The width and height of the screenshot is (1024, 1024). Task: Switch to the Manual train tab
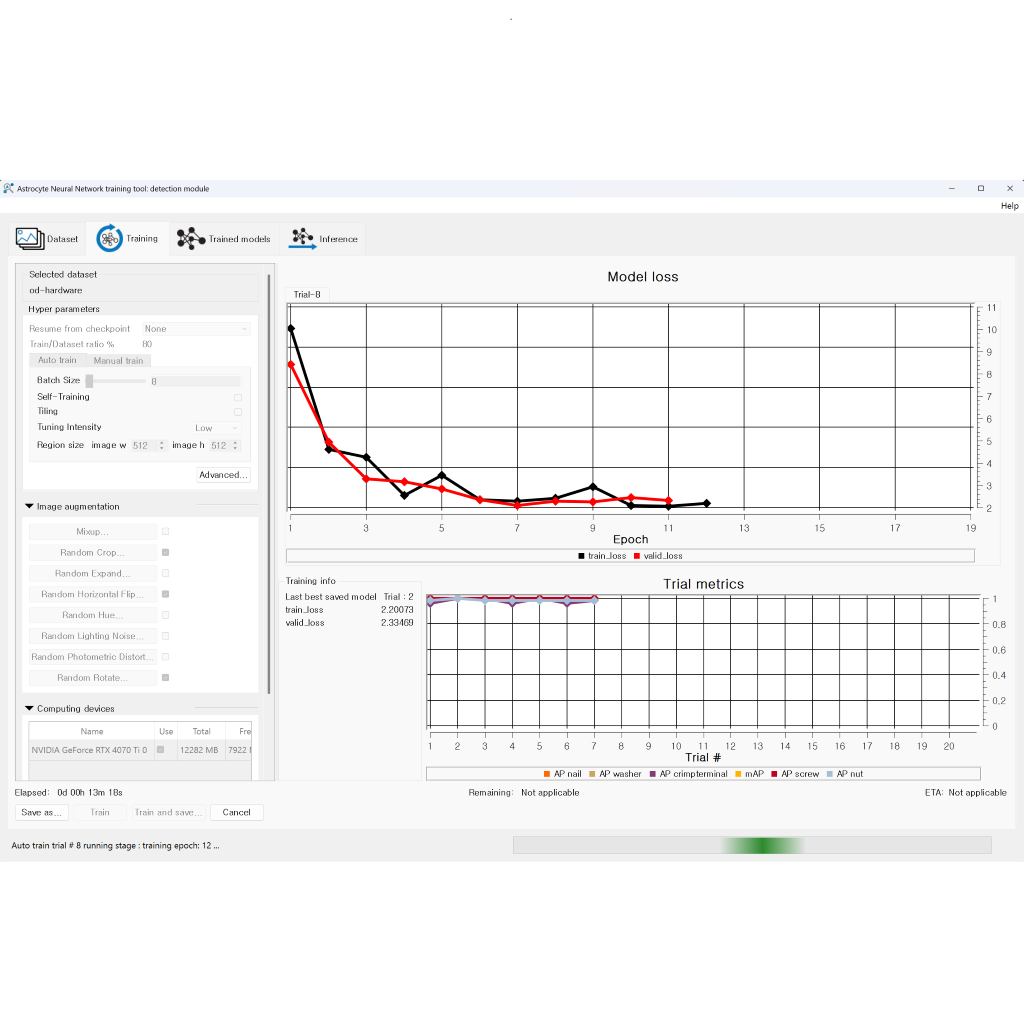(118, 360)
